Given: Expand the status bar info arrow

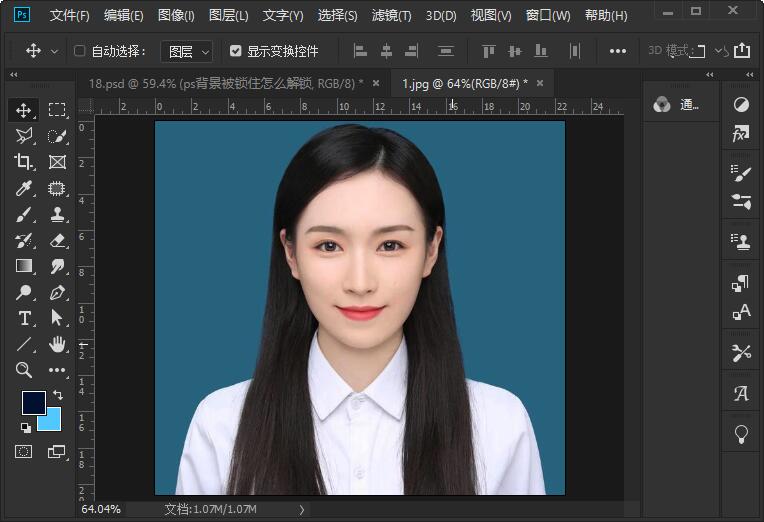Looking at the screenshot, I should tap(302, 510).
